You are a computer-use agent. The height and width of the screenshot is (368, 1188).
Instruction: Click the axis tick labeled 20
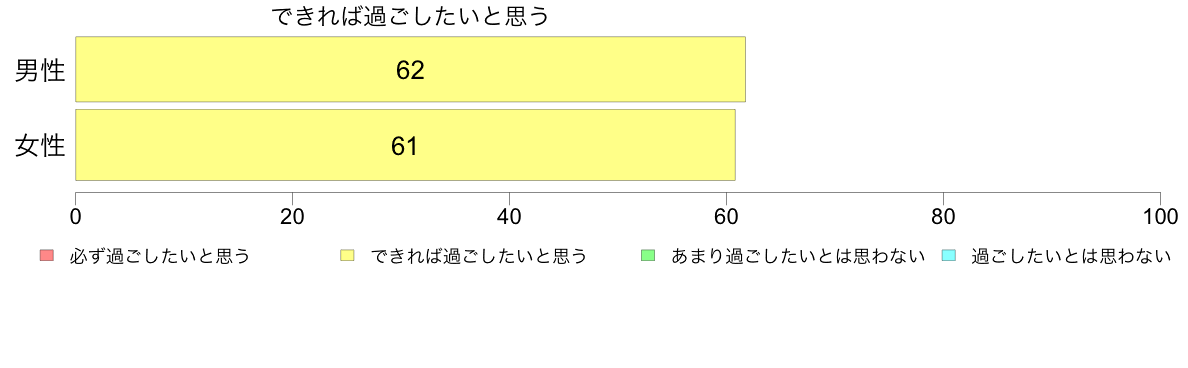click(292, 216)
